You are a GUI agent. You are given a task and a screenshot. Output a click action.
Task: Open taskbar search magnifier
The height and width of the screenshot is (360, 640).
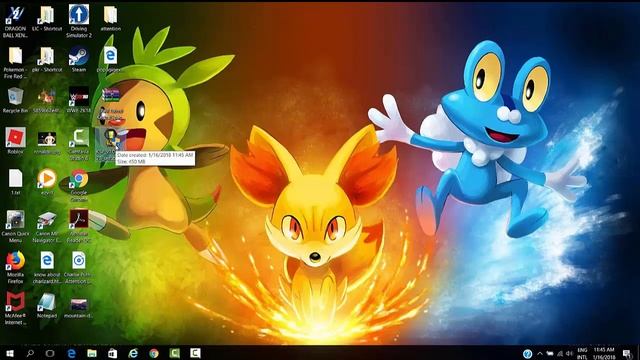(30, 353)
